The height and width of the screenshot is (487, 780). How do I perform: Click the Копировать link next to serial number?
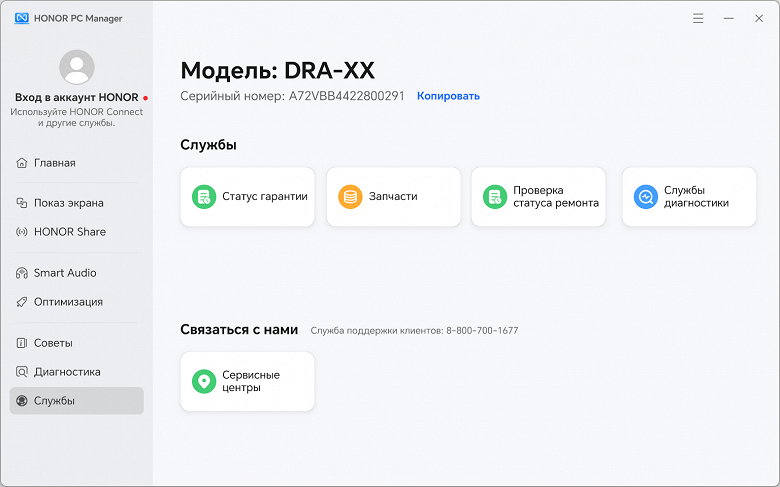point(448,96)
